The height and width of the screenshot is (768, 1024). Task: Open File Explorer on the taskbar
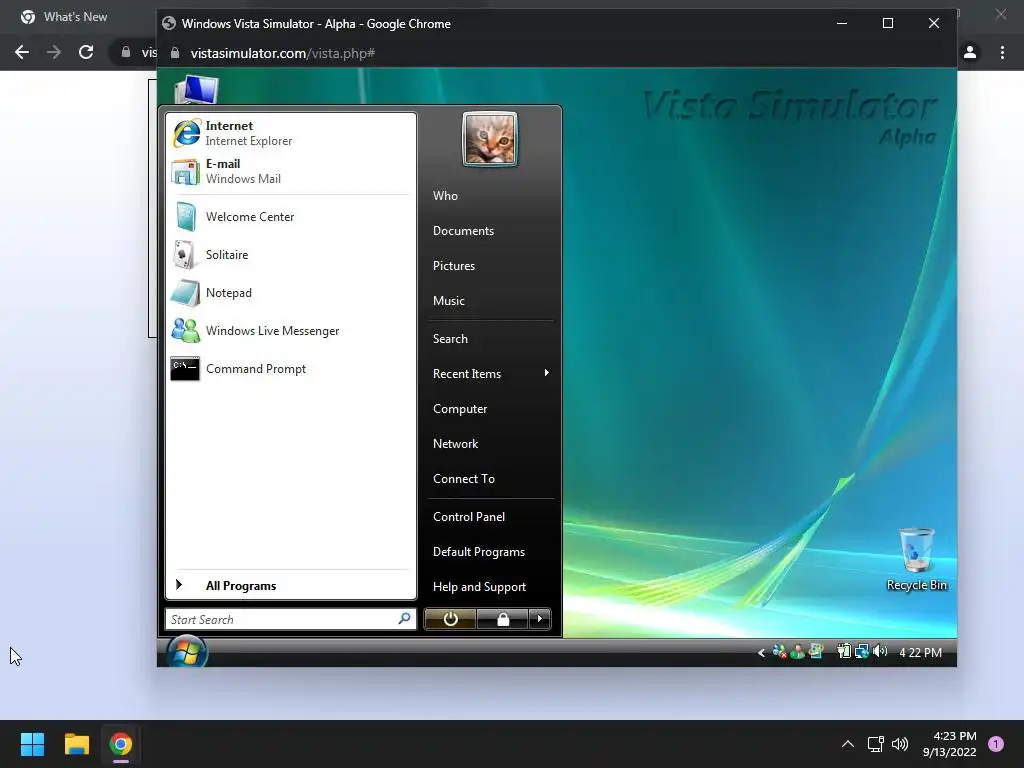pos(76,744)
